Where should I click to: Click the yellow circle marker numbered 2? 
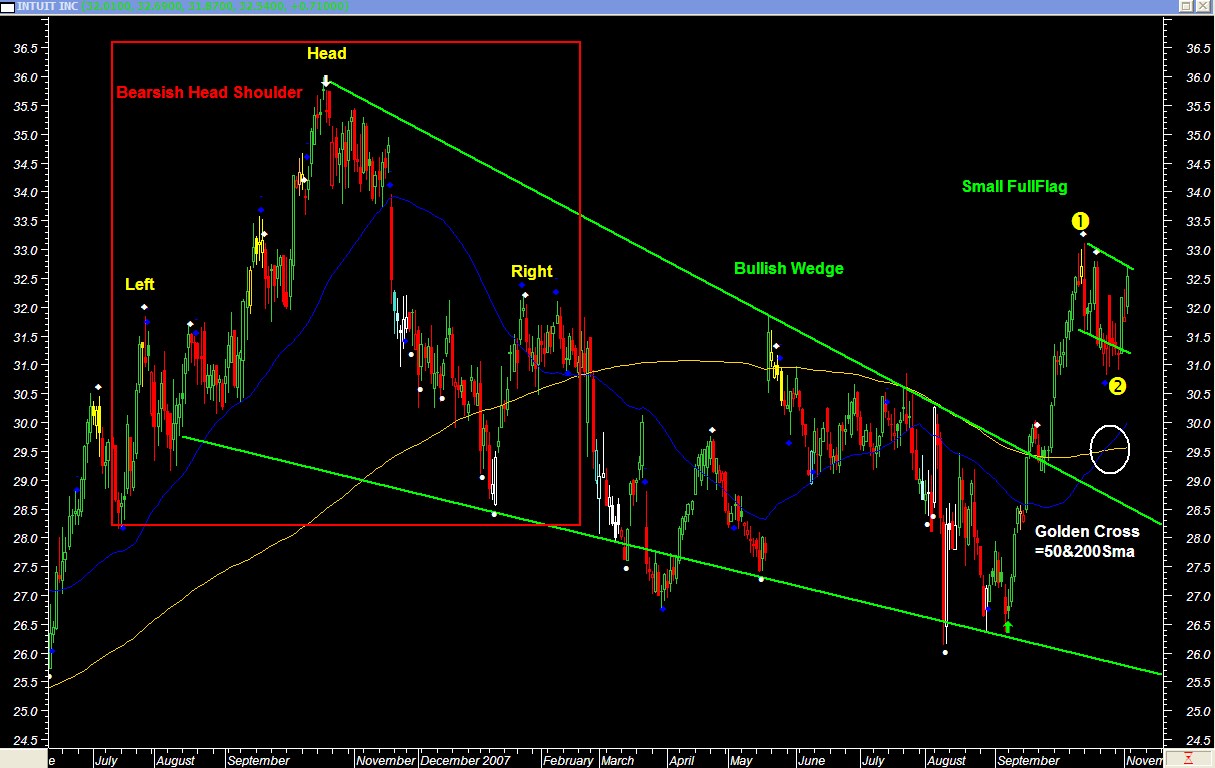(x=1118, y=386)
